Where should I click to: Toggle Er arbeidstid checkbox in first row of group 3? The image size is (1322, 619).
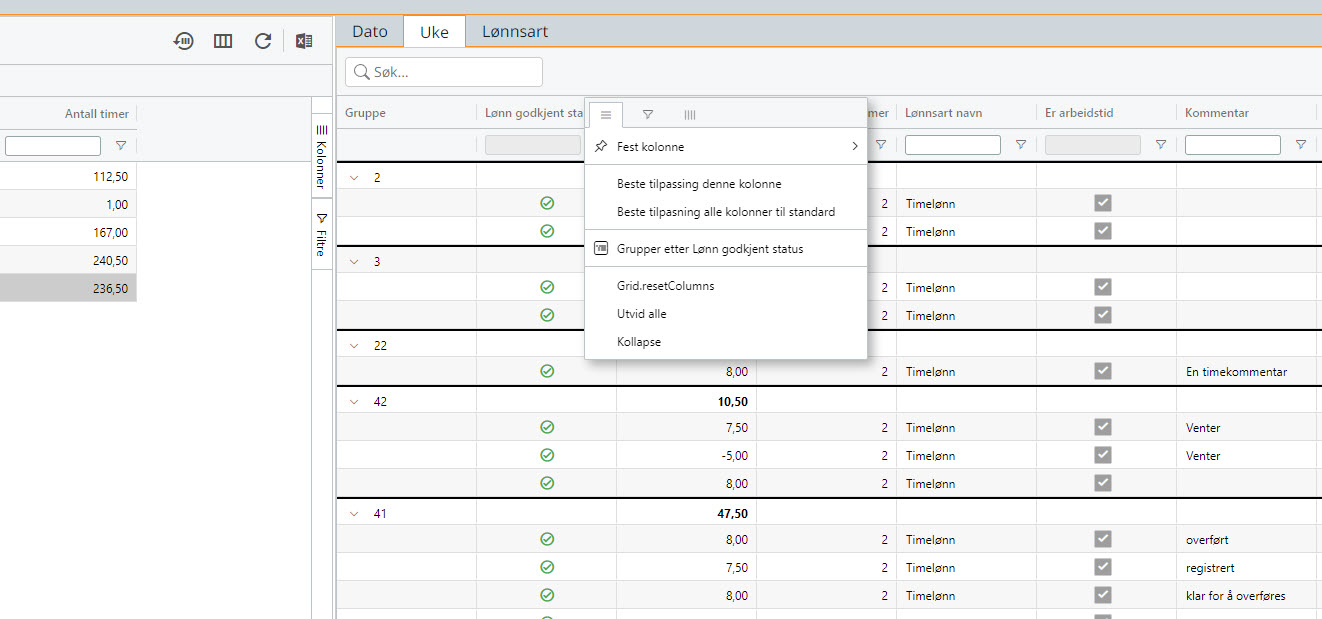pyautogui.click(x=1103, y=287)
